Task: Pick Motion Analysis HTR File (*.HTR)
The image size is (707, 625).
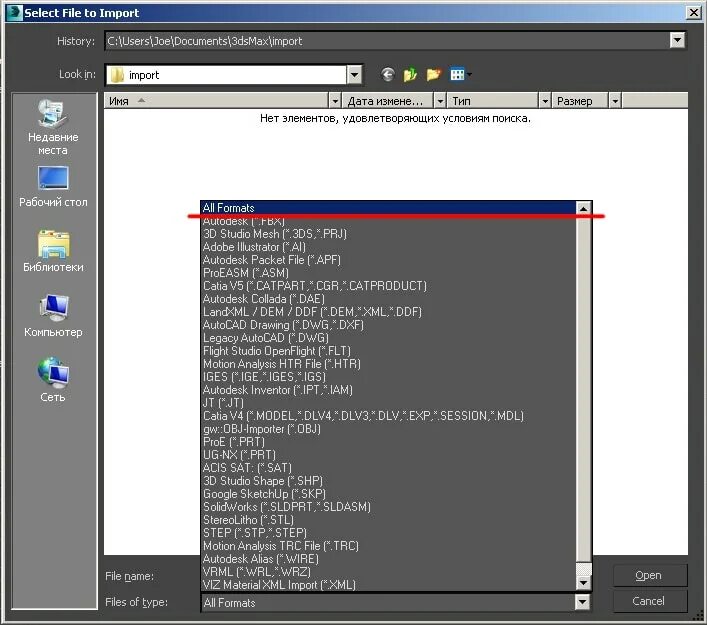Action: point(388,364)
